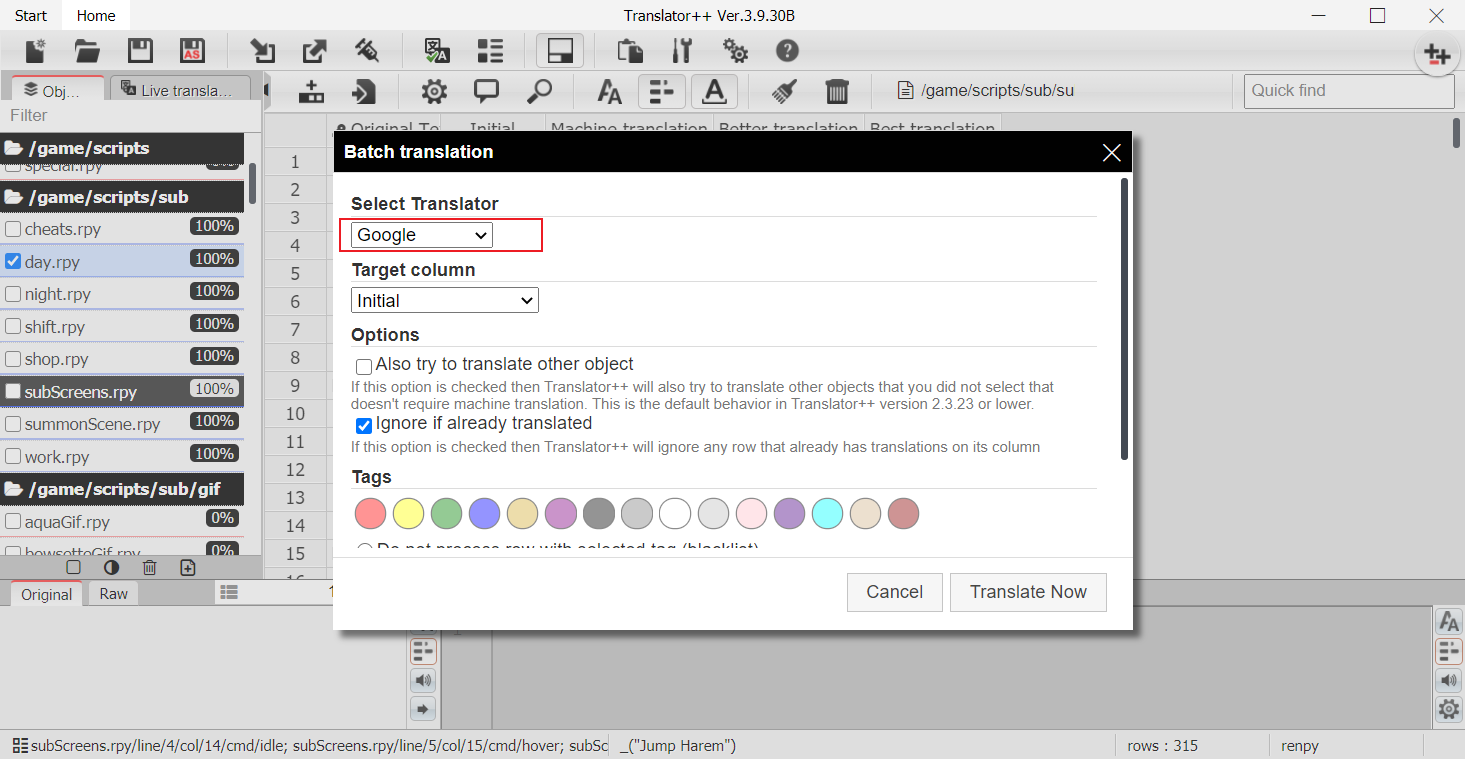
Task: Check the shop.rpy file checkbox
Action: [13, 359]
